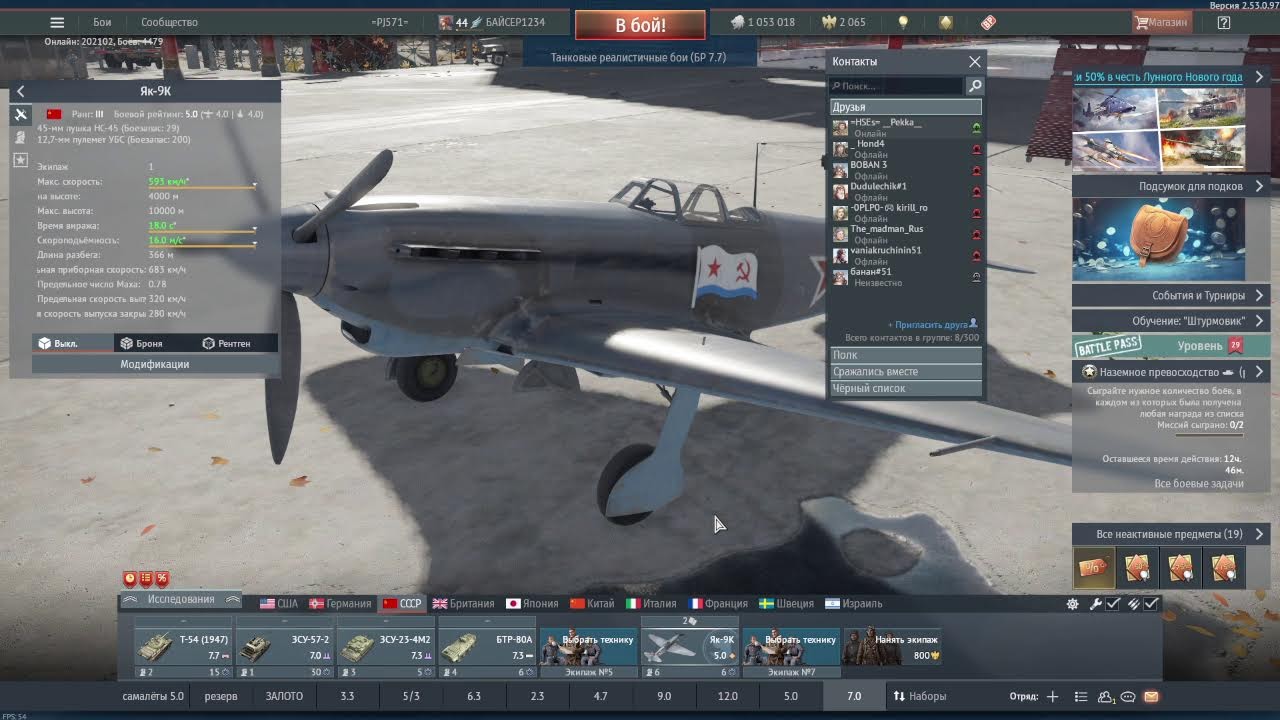Open Все боевые задачи link
Viewport: 1280px width, 720px height.
(x=1199, y=483)
